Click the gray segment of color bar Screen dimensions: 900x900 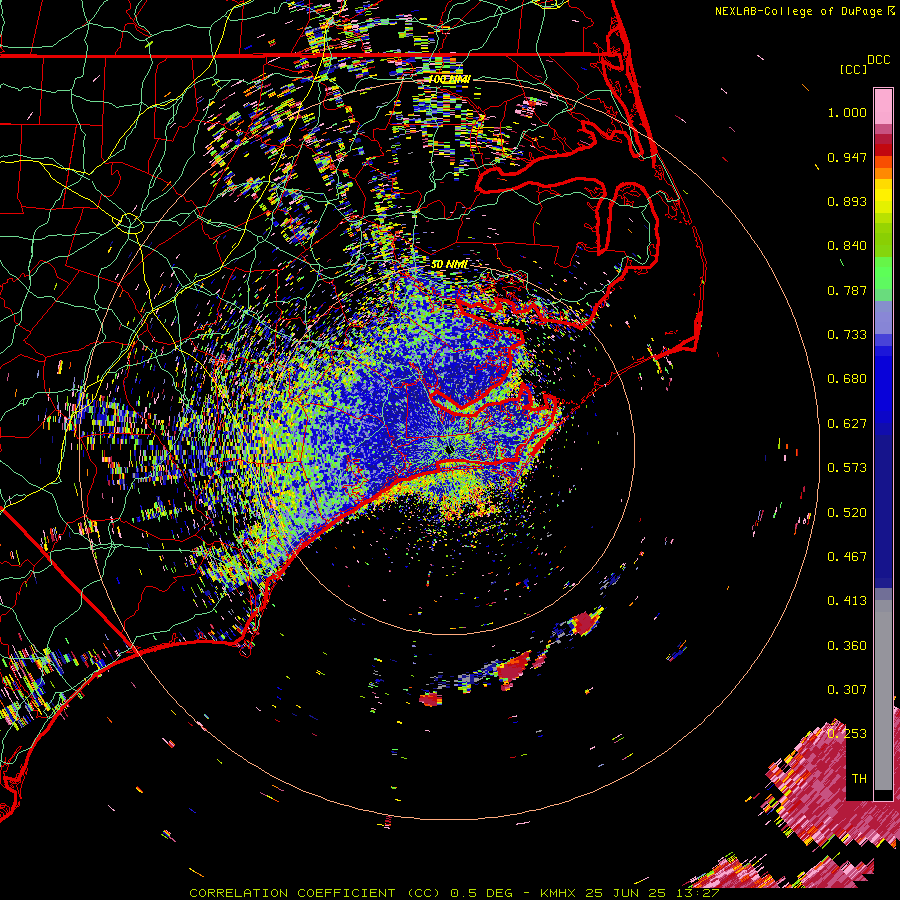(883, 695)
